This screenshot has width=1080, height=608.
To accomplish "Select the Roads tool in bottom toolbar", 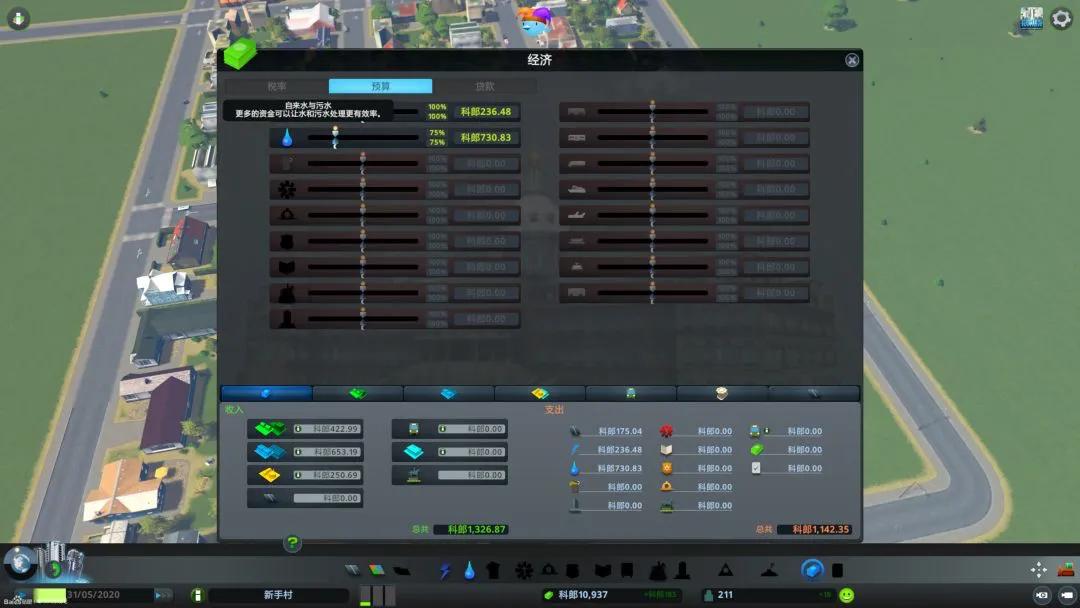I will [x=352, y=570].
